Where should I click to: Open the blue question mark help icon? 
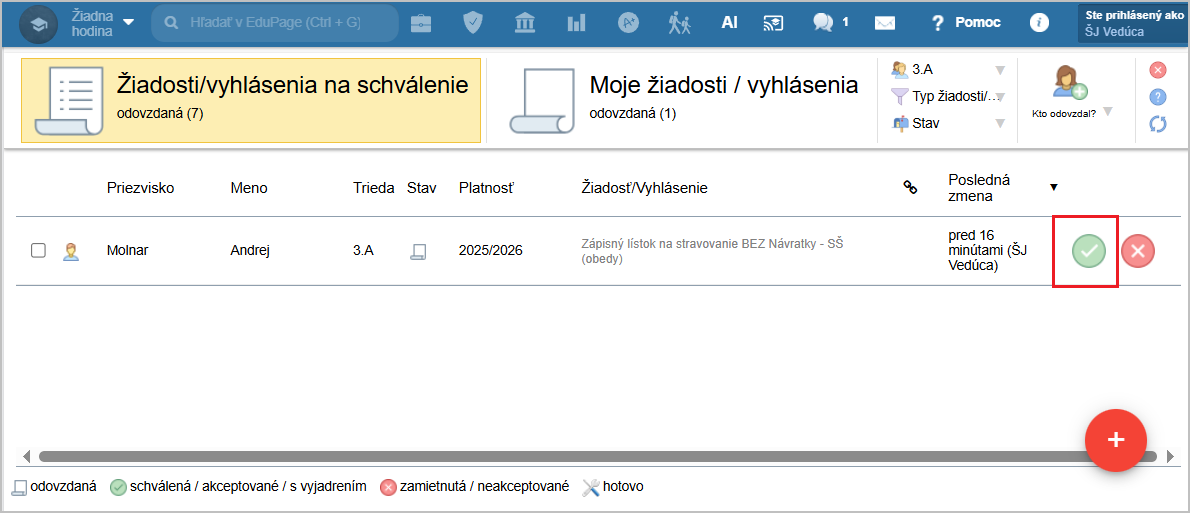click(x=1158, y=97)
